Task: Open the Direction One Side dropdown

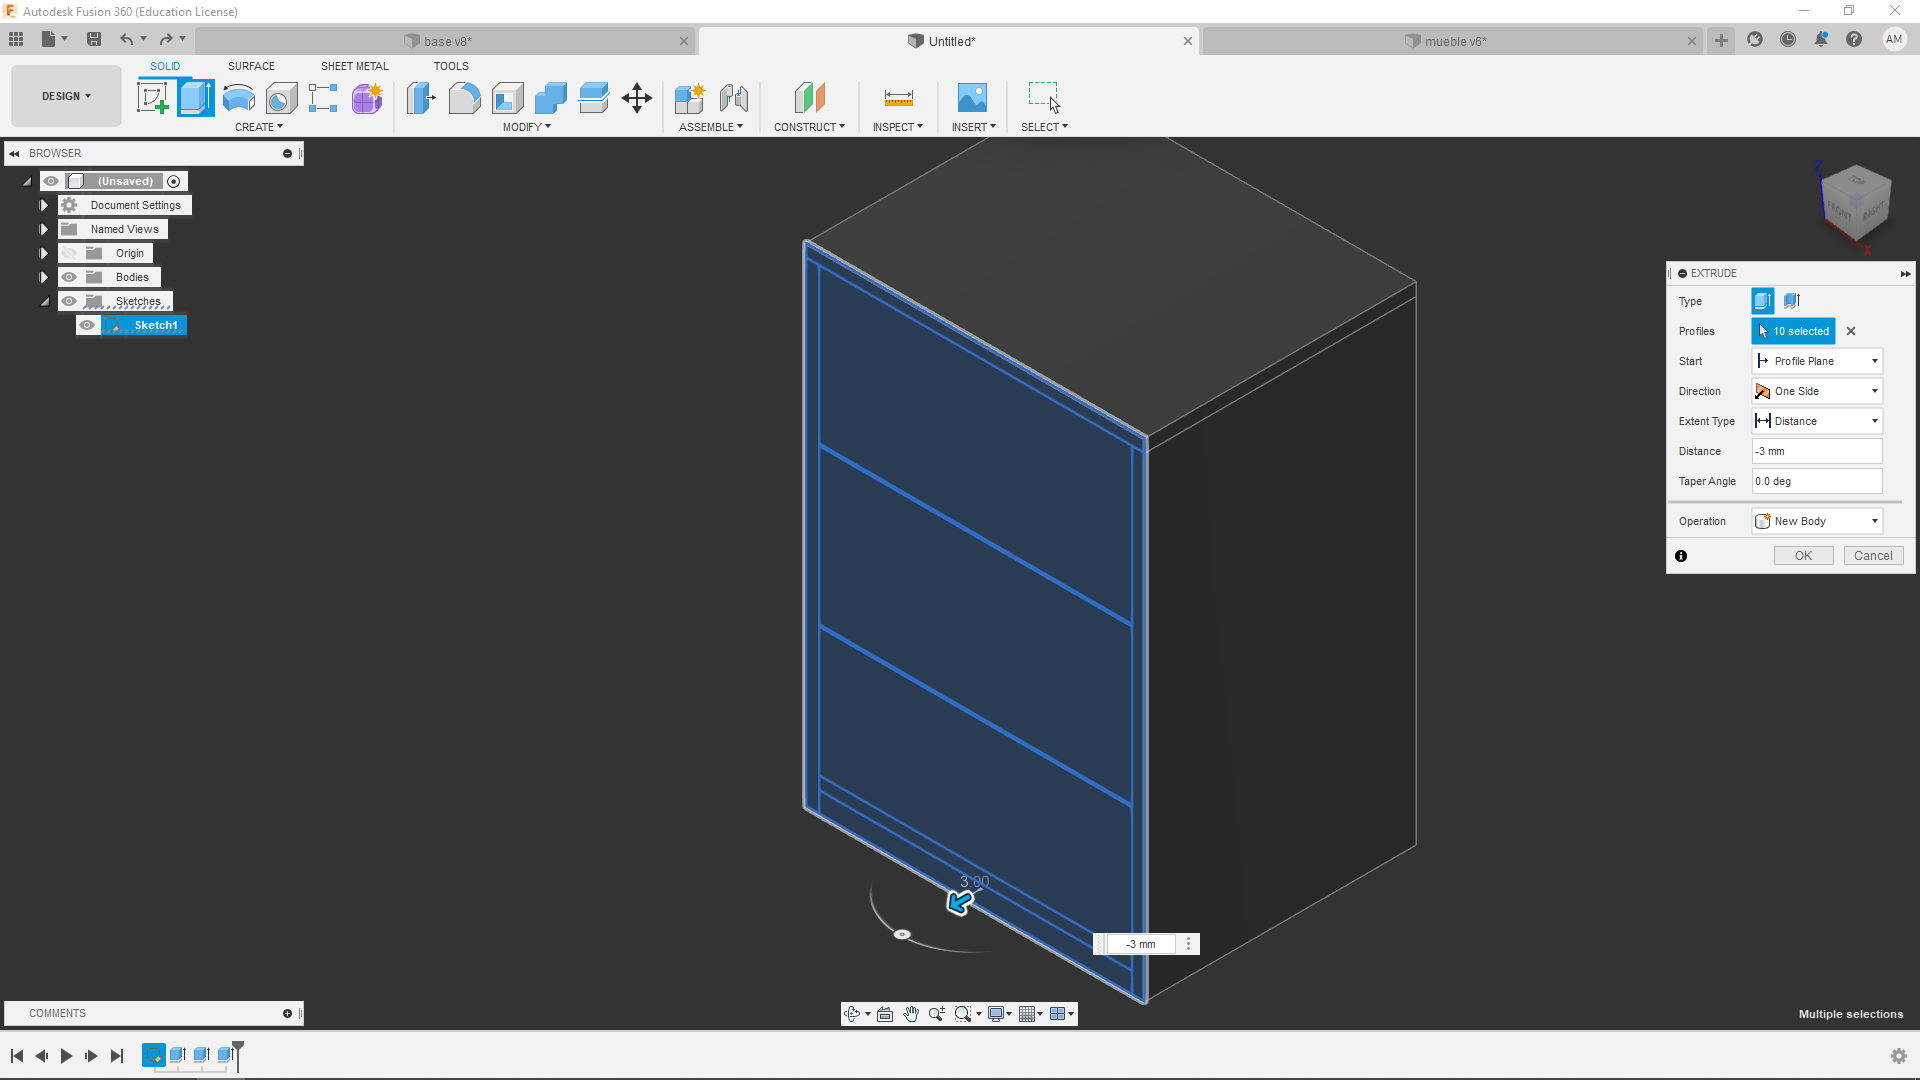Action: 1817,391
